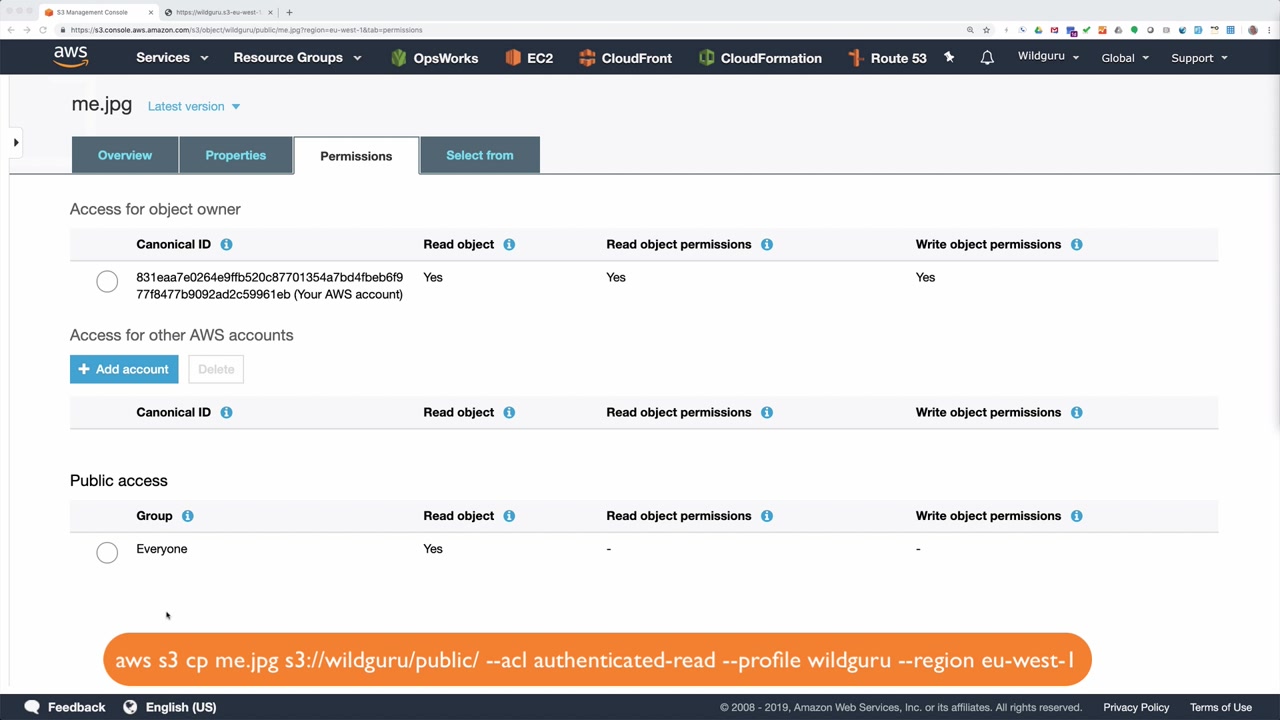This screenshot has width=1280, height=720.
Task: Change language from English (US)
Action: [170, 707]
